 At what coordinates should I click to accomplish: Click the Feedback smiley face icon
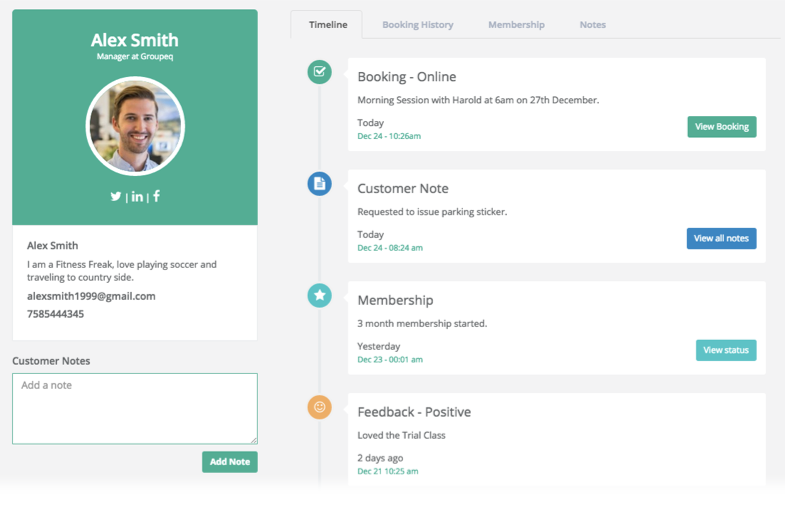point(319,407)
